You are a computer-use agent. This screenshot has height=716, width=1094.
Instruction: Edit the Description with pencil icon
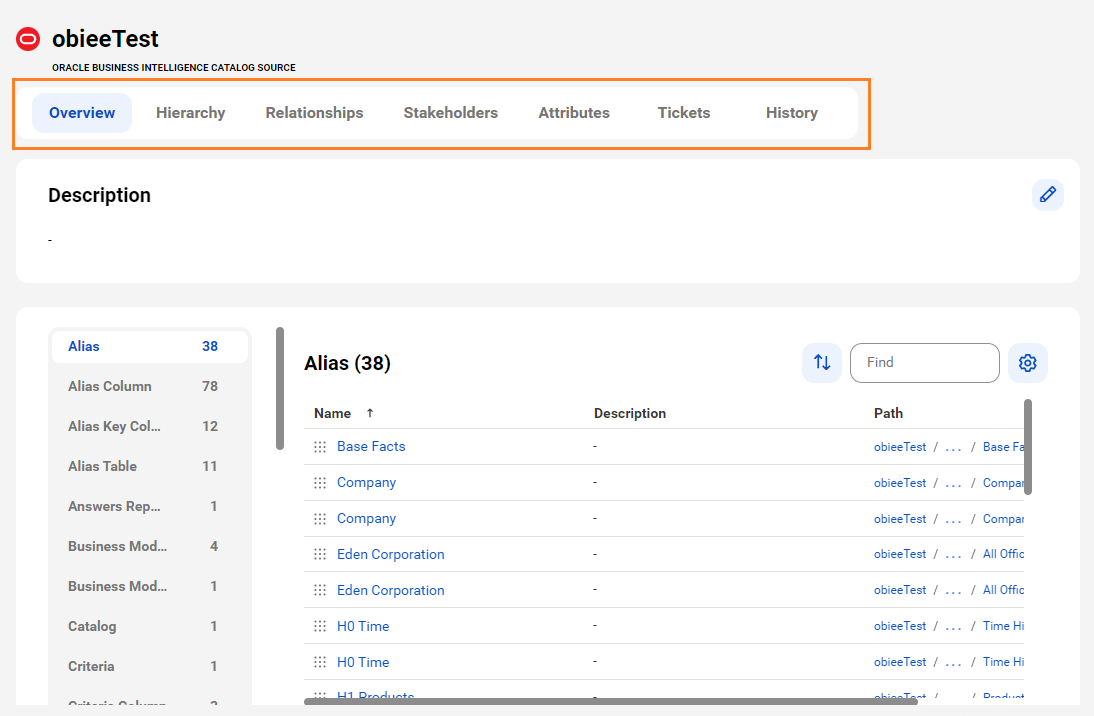click(x=1047, y=195)
